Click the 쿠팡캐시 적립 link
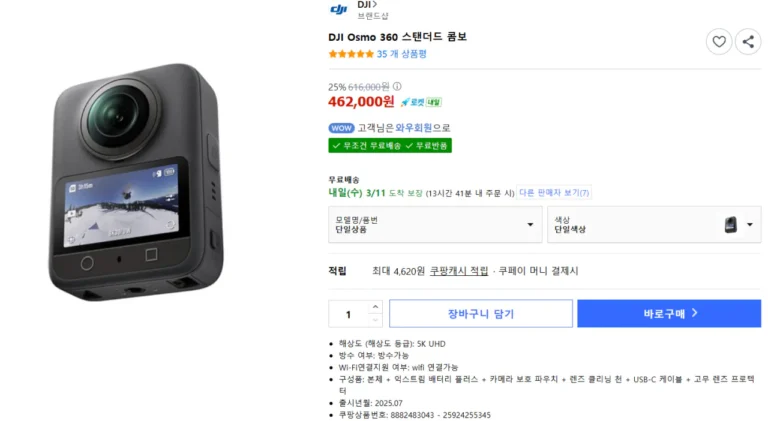This screenshot has height=421, width=768. point(459,271)
